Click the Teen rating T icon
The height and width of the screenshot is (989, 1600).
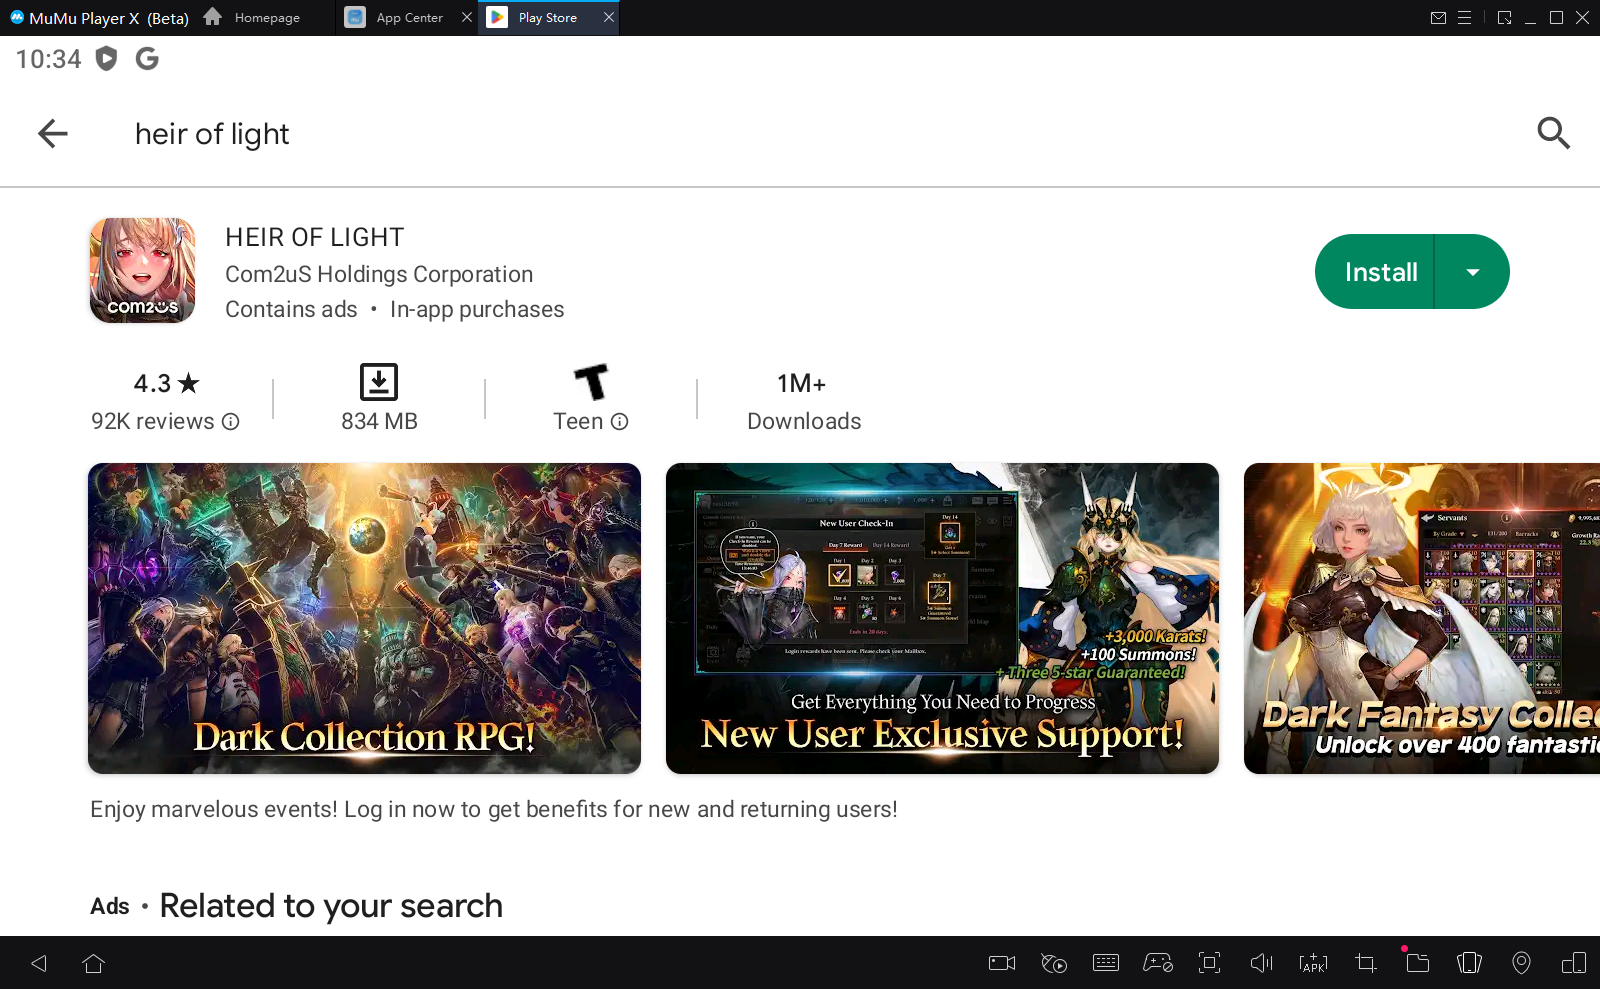click(x=591, y=382)
